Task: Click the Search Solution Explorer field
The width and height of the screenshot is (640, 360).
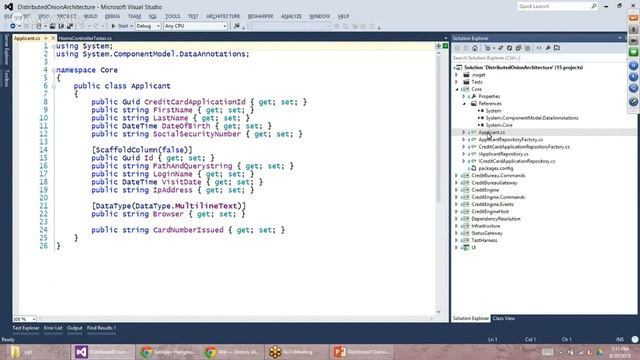Action: pos(539,58)
